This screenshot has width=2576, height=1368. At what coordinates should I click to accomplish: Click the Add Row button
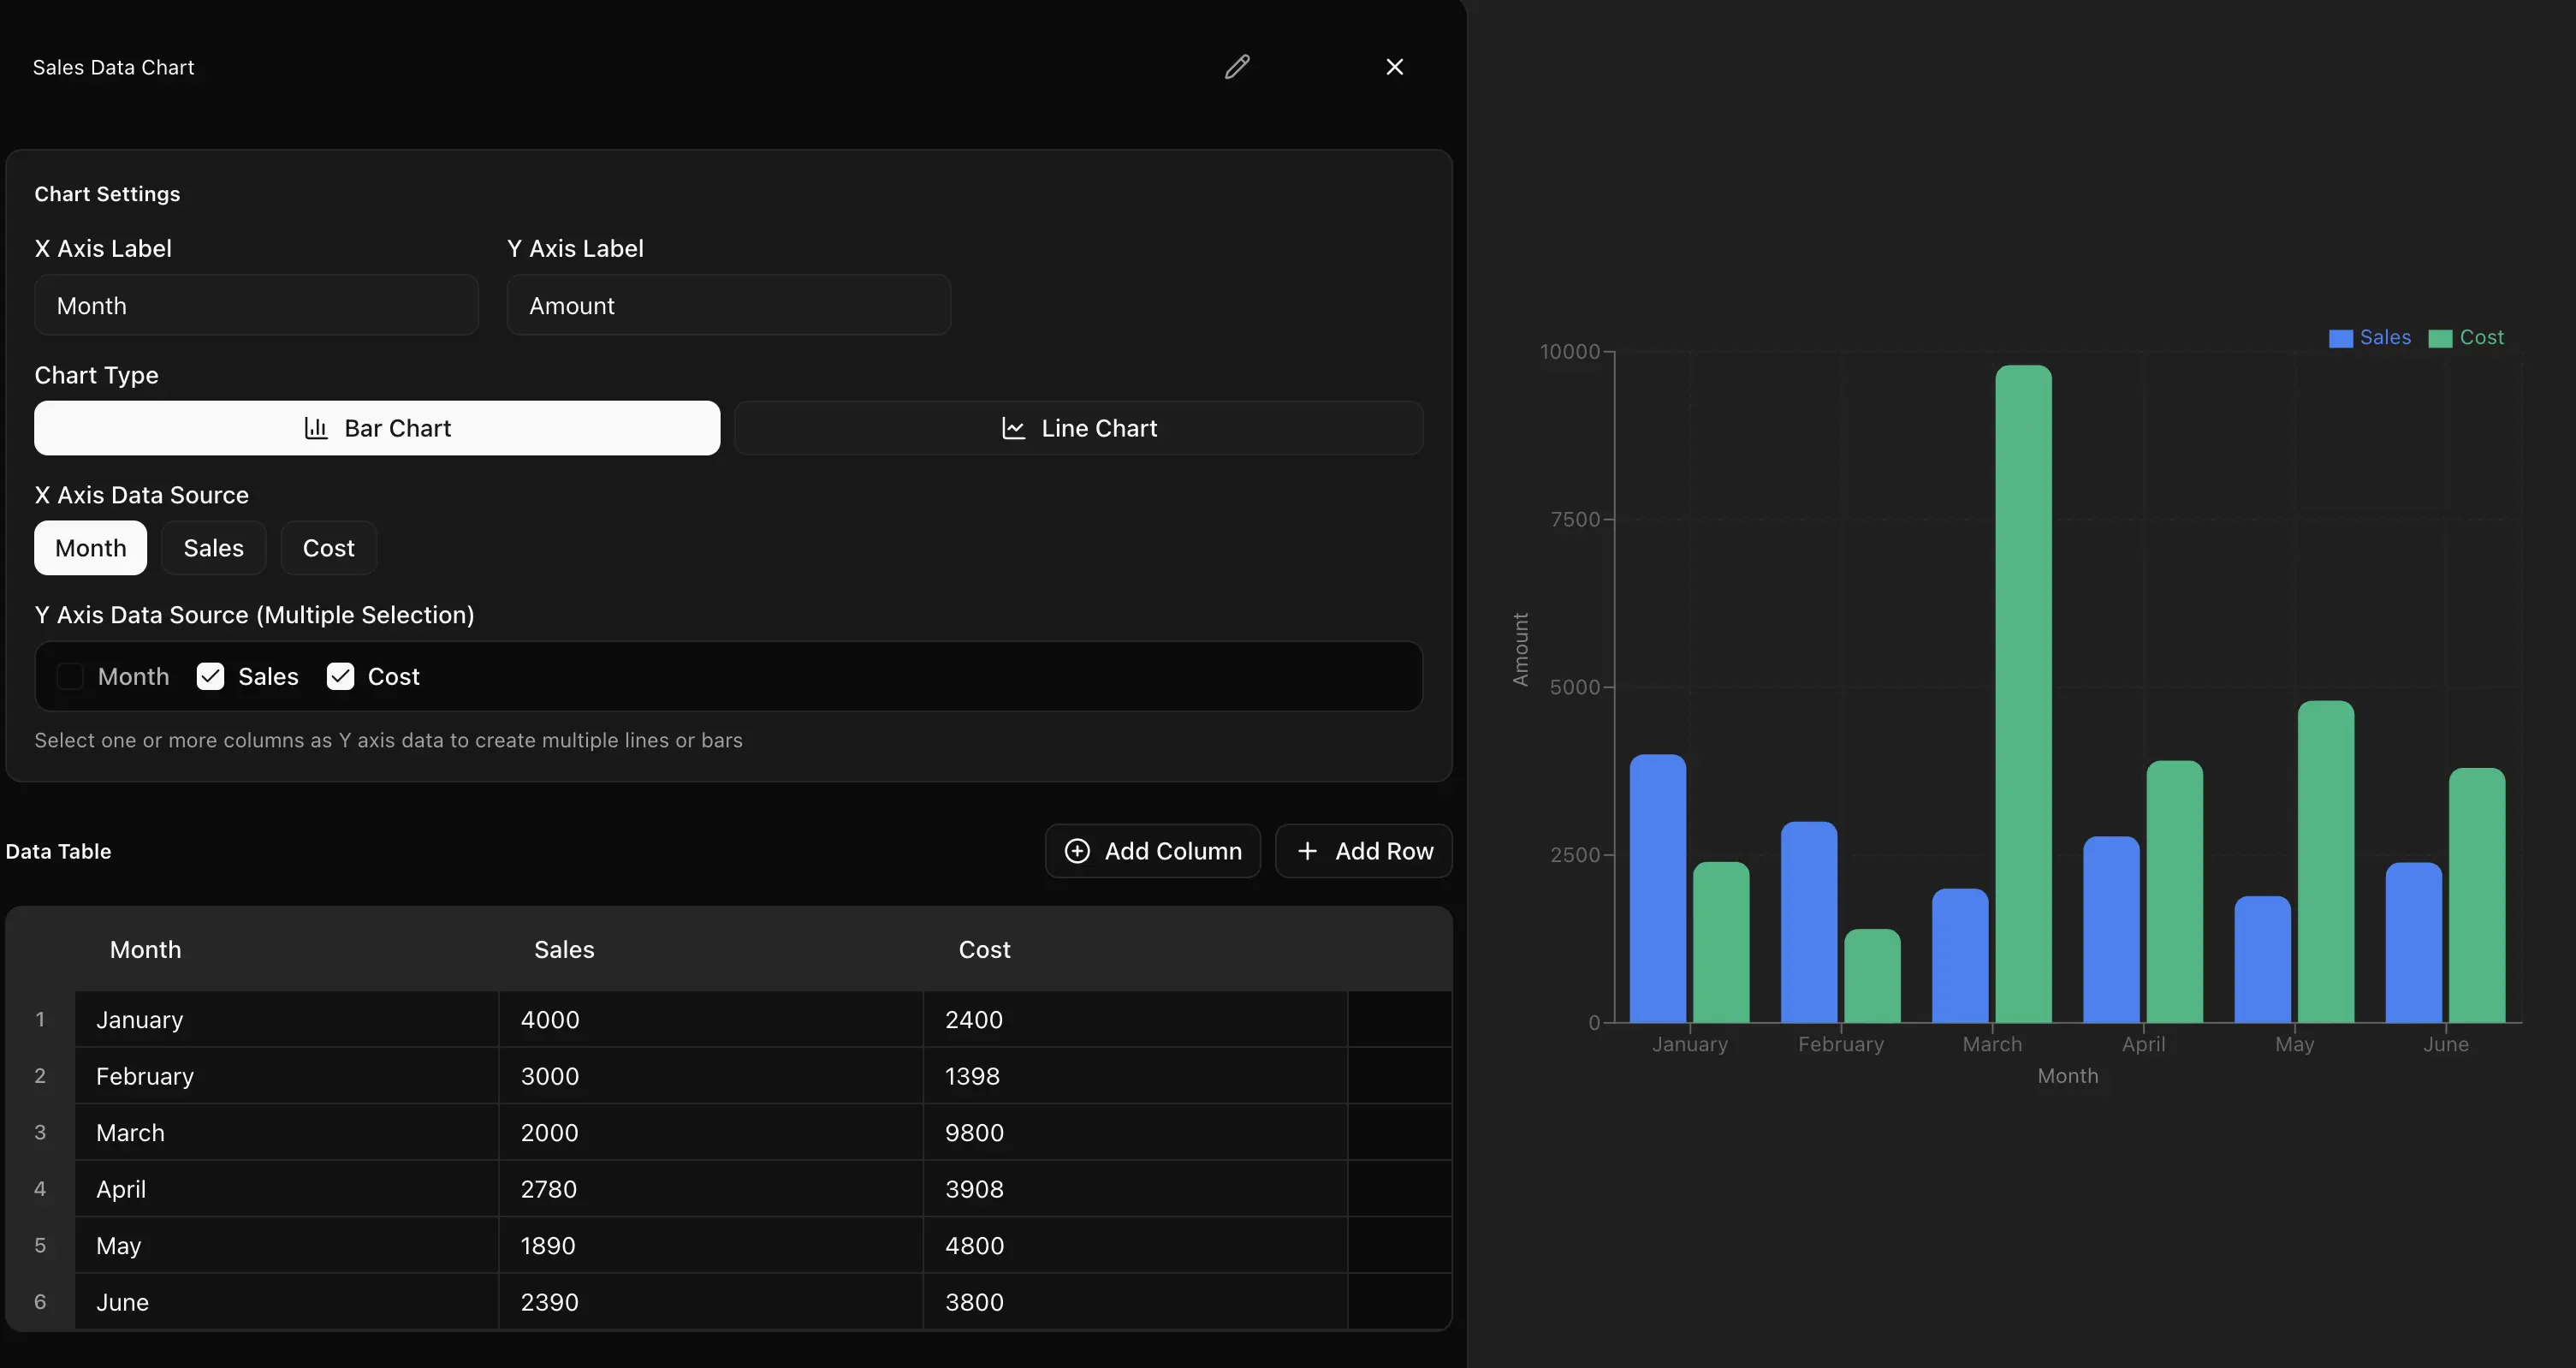[1363, 851]
